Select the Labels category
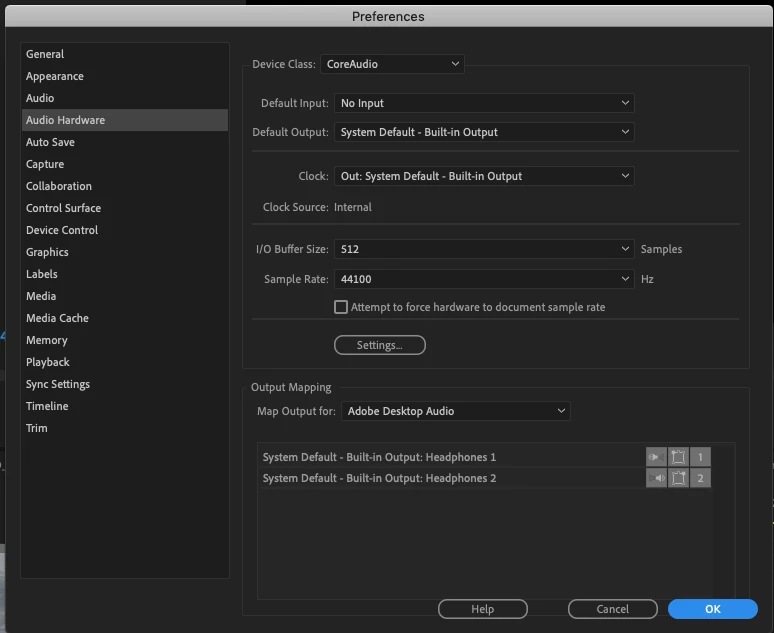774x633 pixels. pos(125,274)
